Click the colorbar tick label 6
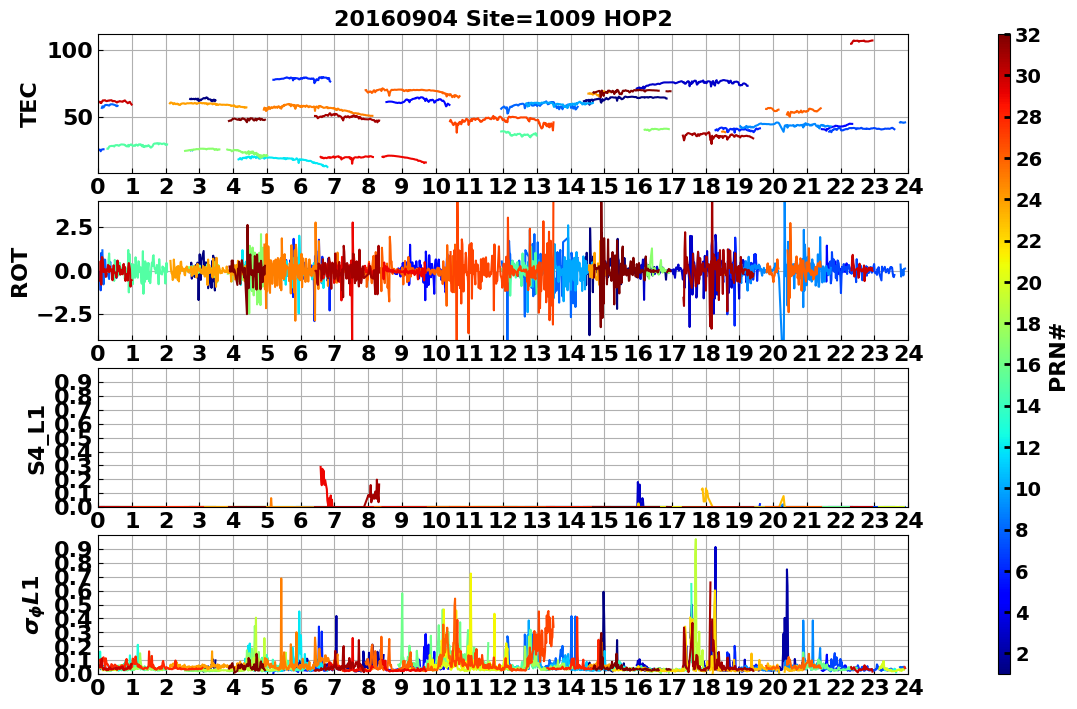 1022,571
